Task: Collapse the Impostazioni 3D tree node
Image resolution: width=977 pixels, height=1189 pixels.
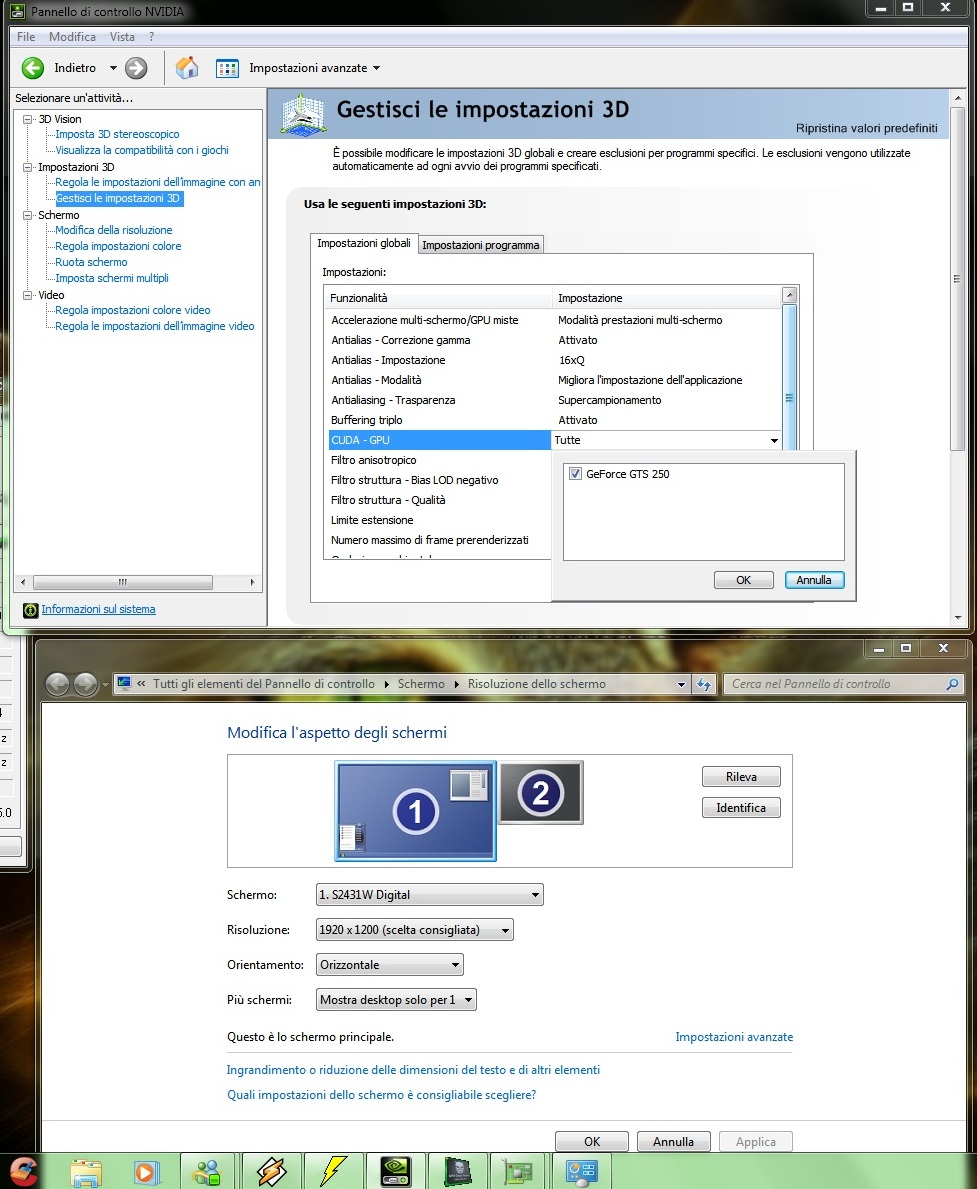Action: (28, 167)
